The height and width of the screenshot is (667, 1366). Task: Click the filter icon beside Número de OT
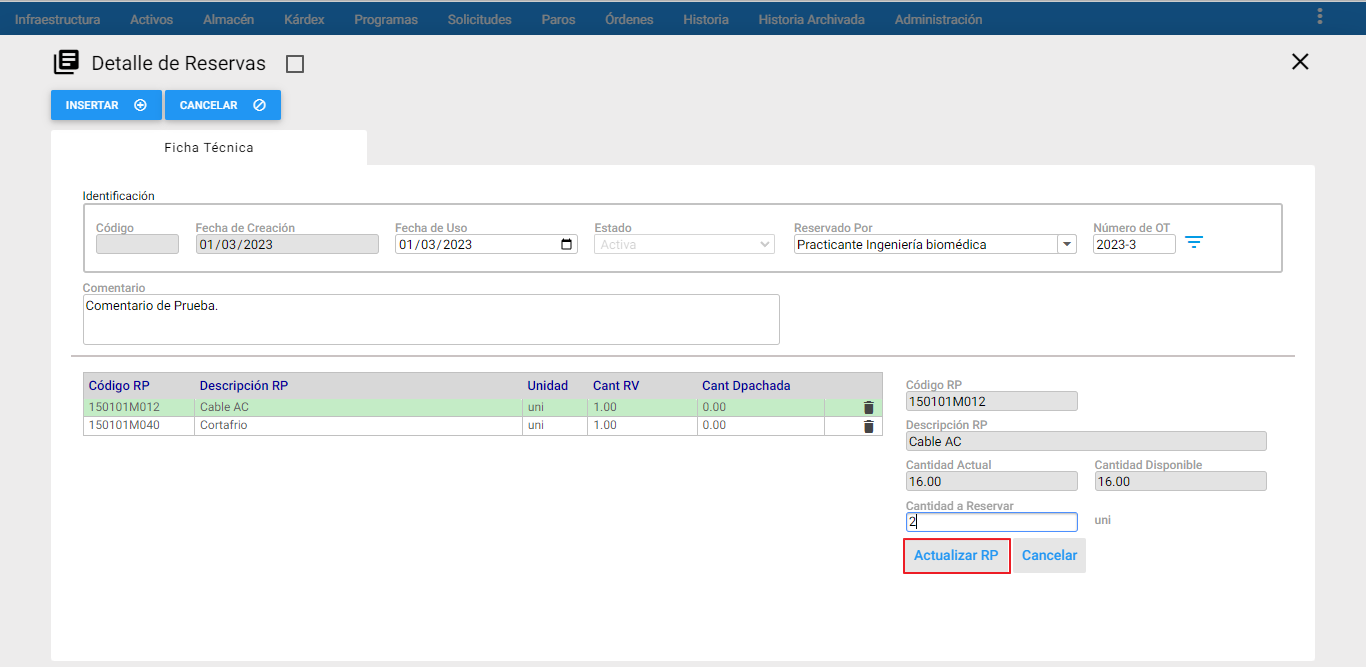1194,243
